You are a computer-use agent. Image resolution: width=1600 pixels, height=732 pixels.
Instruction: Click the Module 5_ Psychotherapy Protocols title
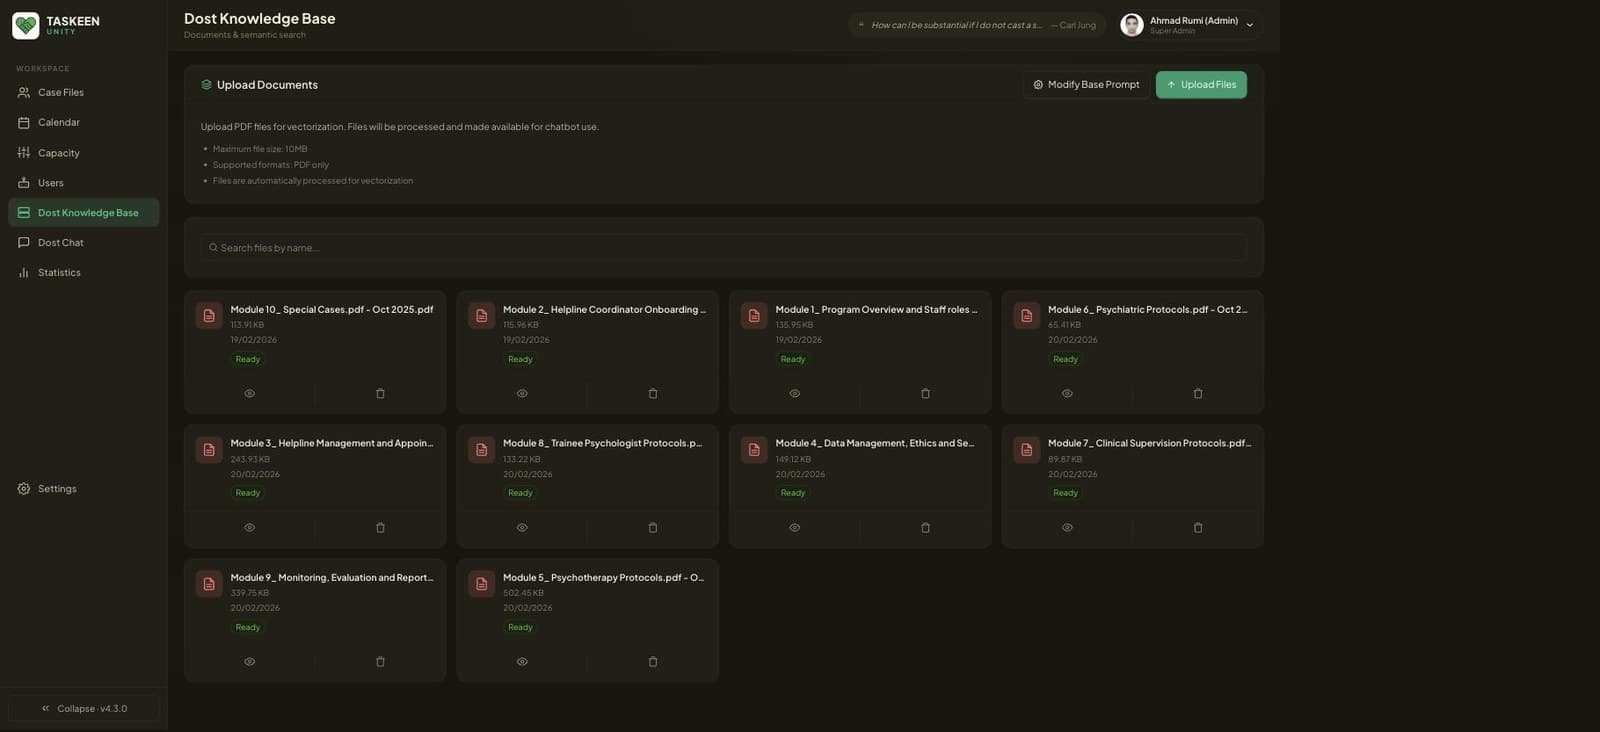[604, 578]
